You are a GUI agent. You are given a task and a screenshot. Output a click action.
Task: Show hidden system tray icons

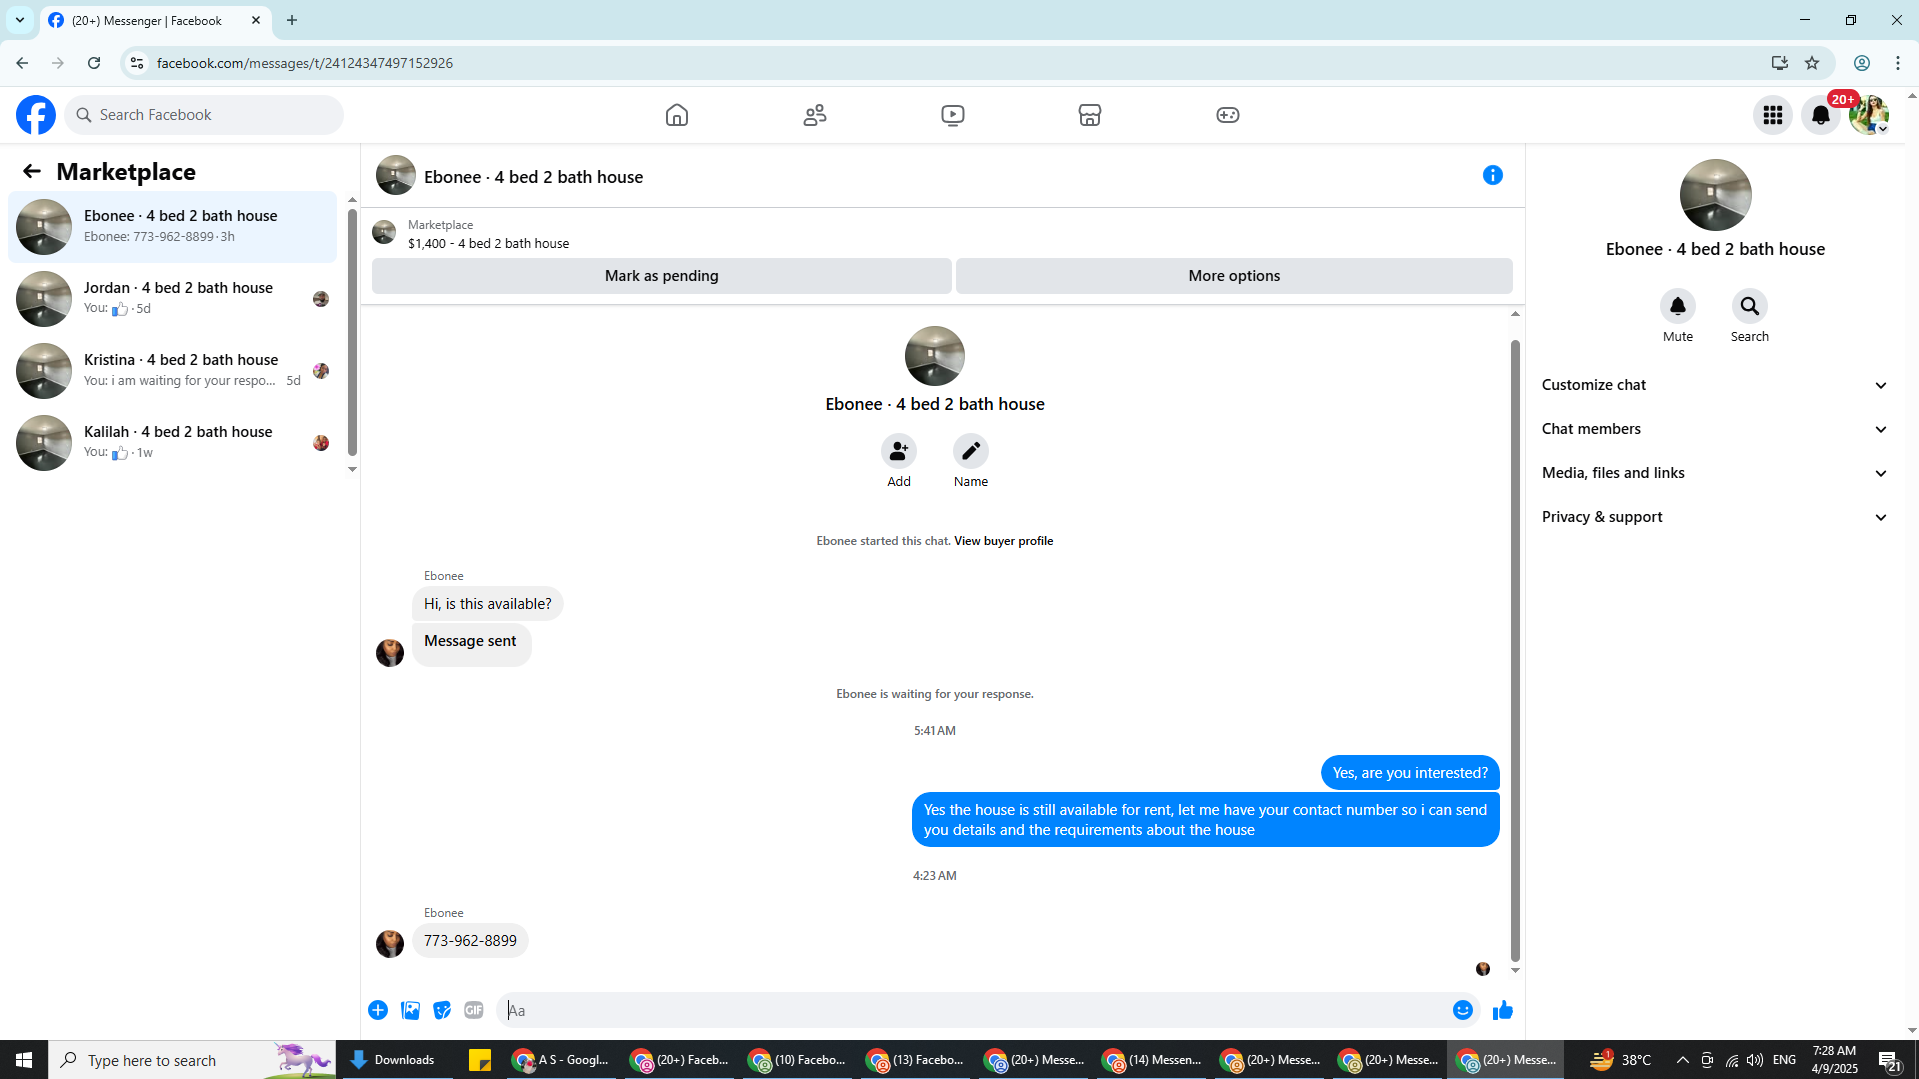[1683, 1060]
